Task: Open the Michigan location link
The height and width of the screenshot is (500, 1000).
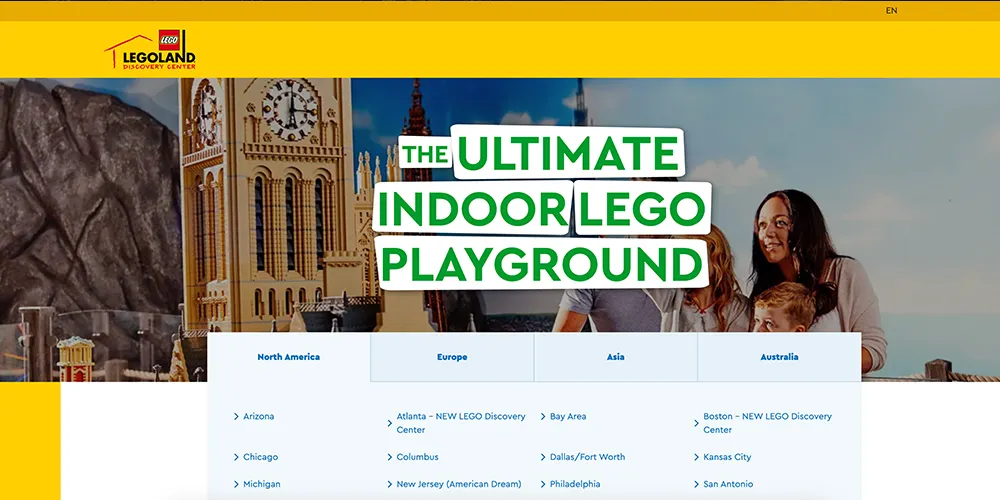Action: coord(261,484)
